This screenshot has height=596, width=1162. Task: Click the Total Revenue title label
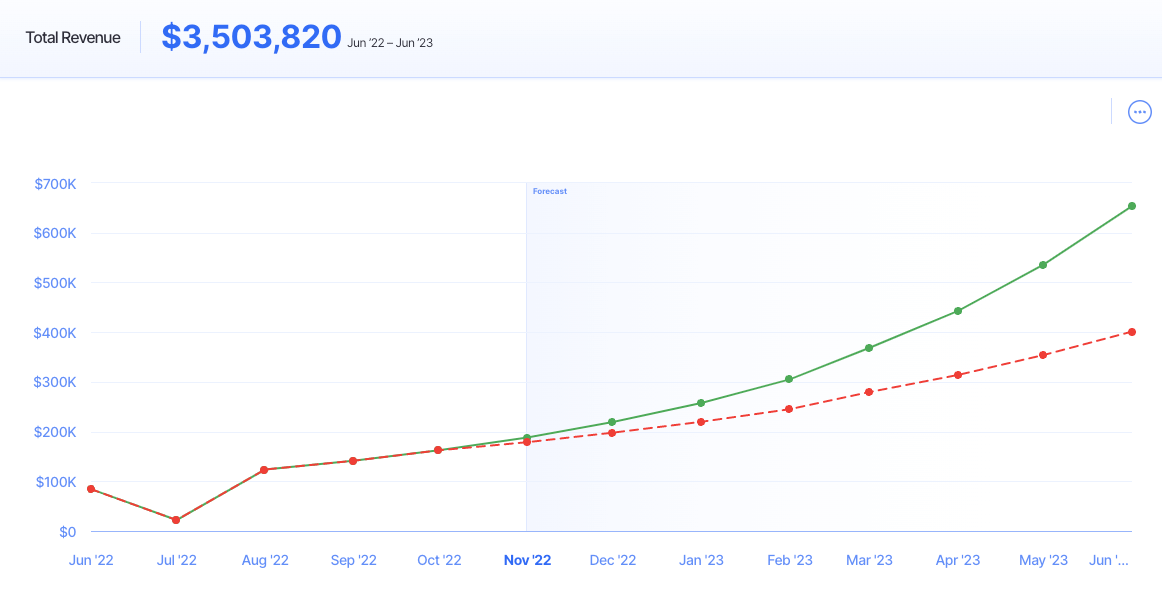coord(73,38)
